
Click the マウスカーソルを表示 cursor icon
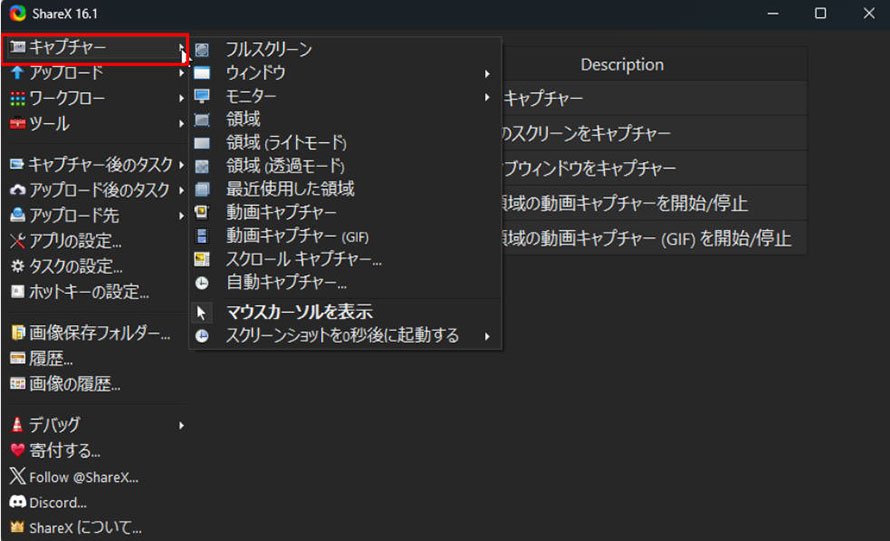click(201, 313)
